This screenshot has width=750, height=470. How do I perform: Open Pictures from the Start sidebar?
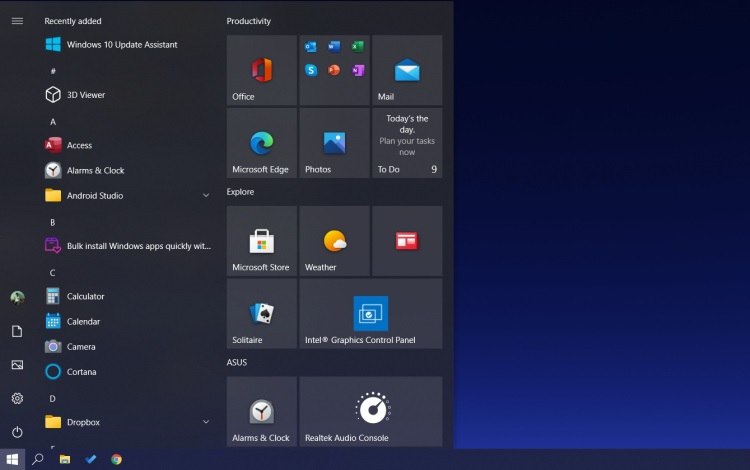[x=17, y=365]
